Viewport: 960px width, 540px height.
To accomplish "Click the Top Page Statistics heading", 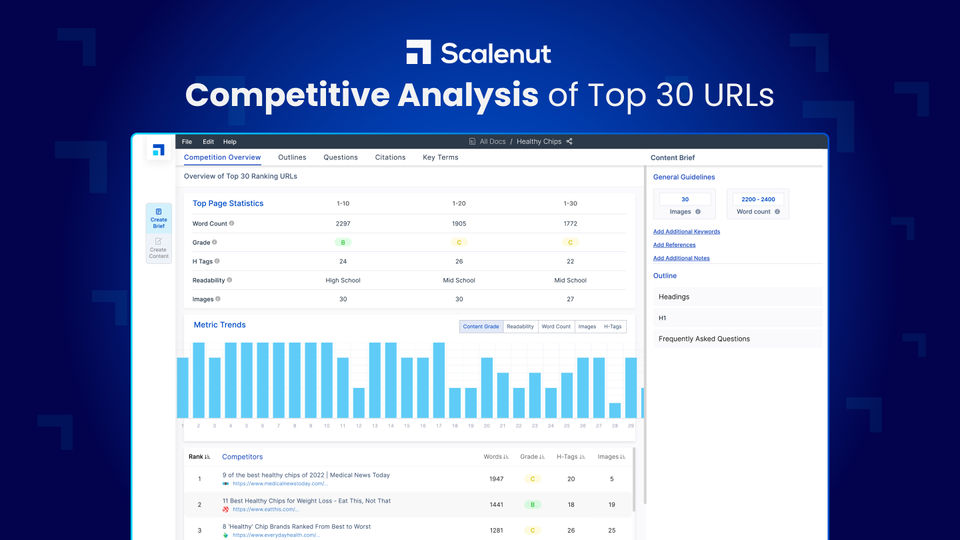I will (228, 203).
